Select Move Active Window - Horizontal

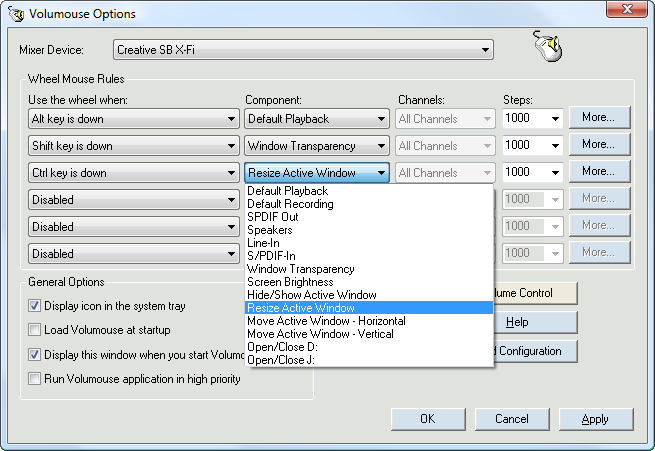(x=326, y=321)
